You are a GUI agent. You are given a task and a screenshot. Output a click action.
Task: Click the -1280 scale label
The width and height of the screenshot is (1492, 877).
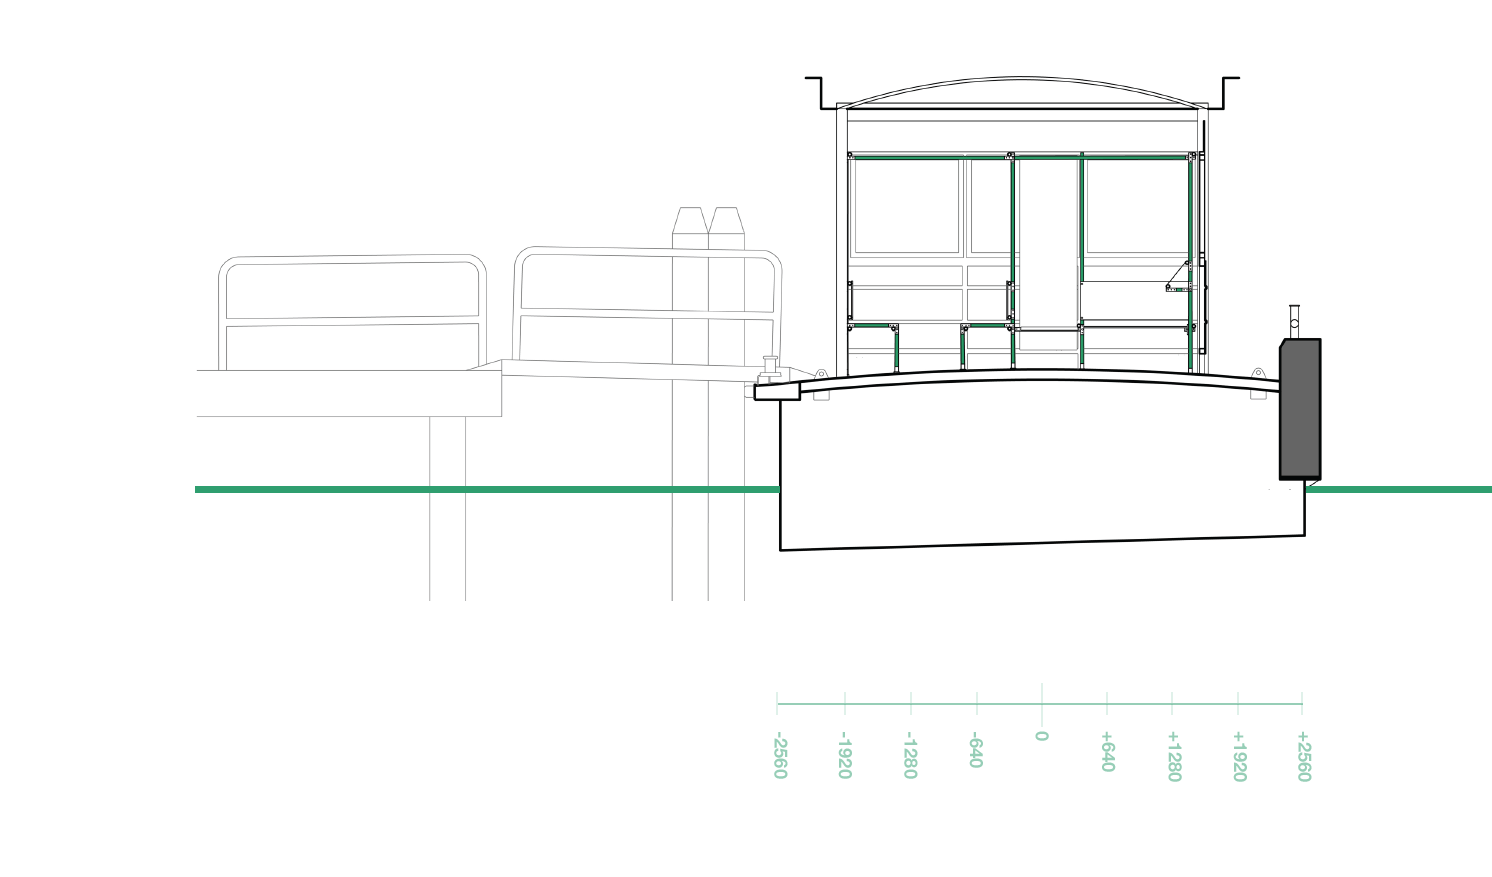pos(910,755)
